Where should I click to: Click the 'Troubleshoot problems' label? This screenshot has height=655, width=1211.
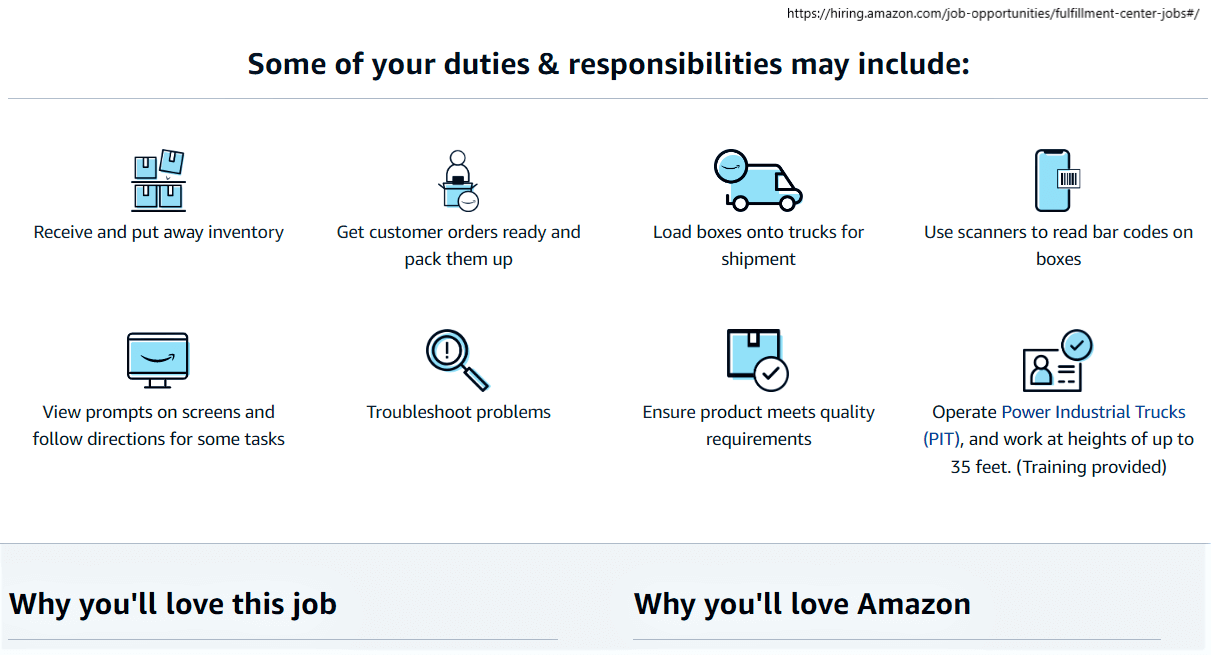tap(459, 412)
